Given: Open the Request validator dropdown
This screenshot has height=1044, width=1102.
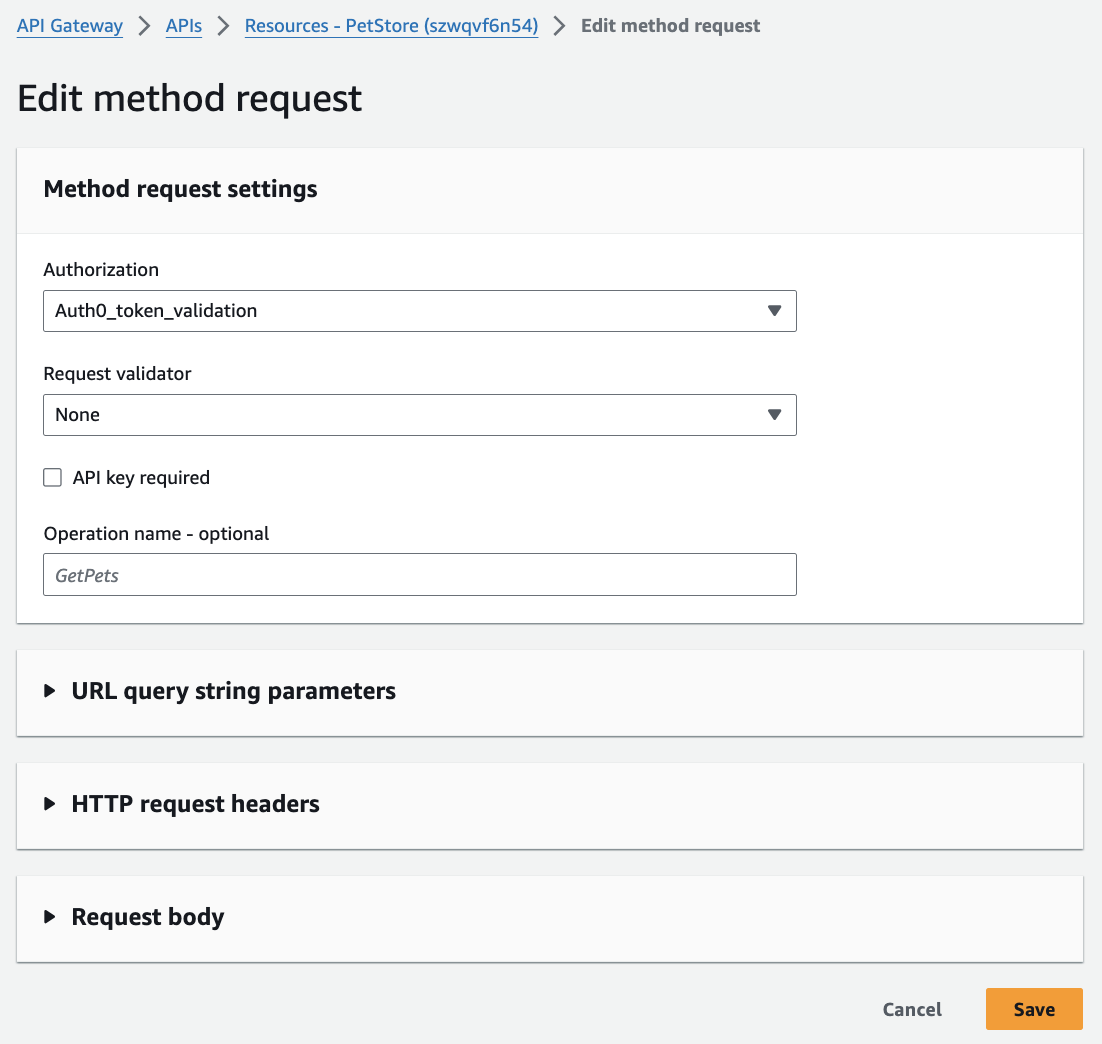Looking at the screenshot, I should tap(419, 415).
